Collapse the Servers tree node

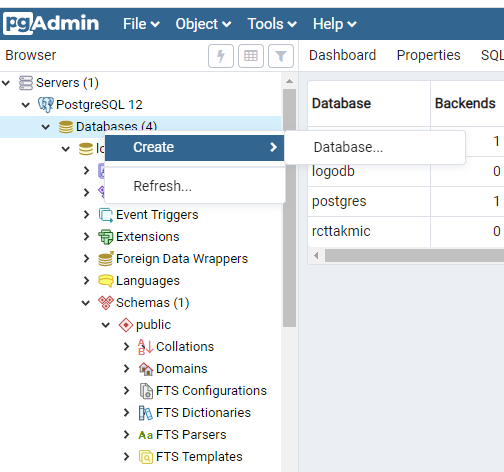(x=6, y=83)
